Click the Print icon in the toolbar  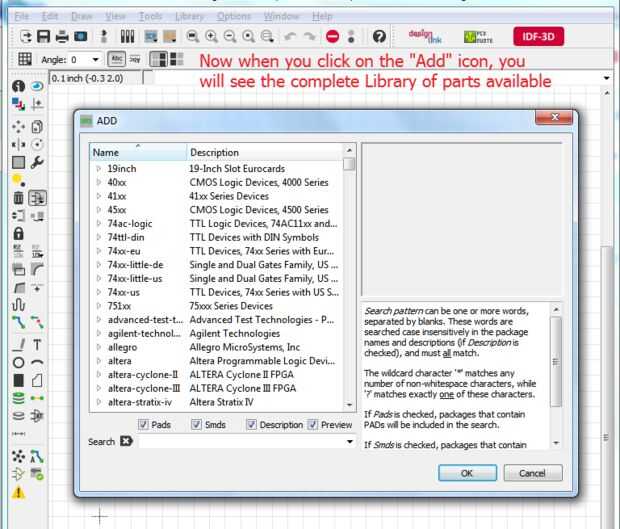pos(62,36)
